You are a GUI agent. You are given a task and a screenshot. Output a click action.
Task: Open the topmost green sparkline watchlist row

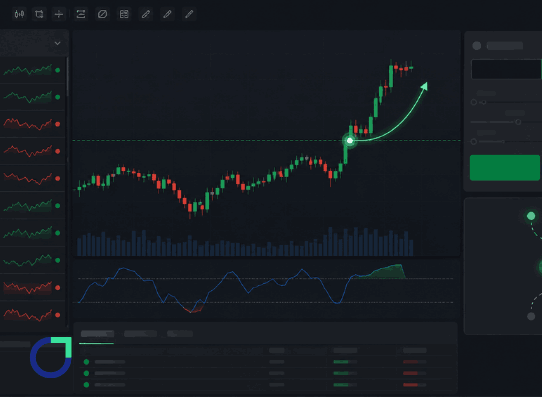coord(32,70)
